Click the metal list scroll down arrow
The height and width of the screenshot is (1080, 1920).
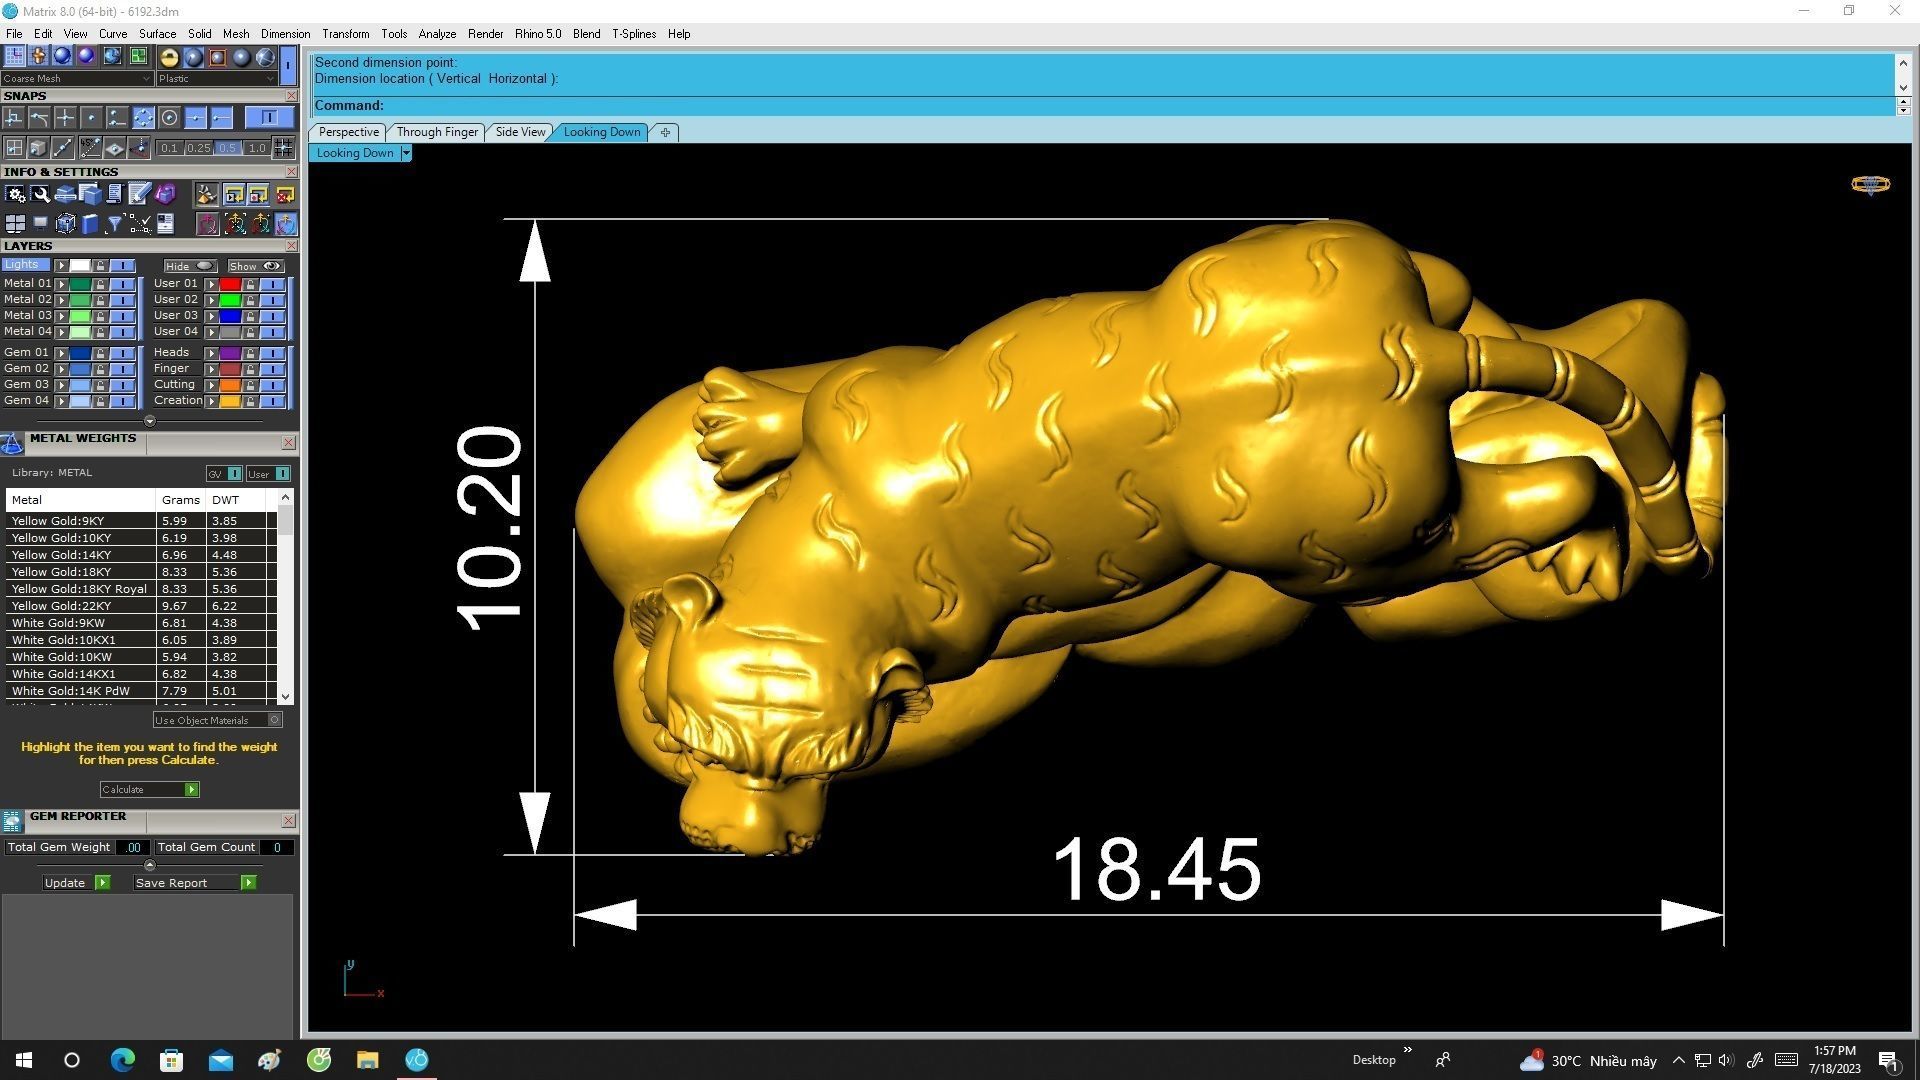[x=286, y=697]
